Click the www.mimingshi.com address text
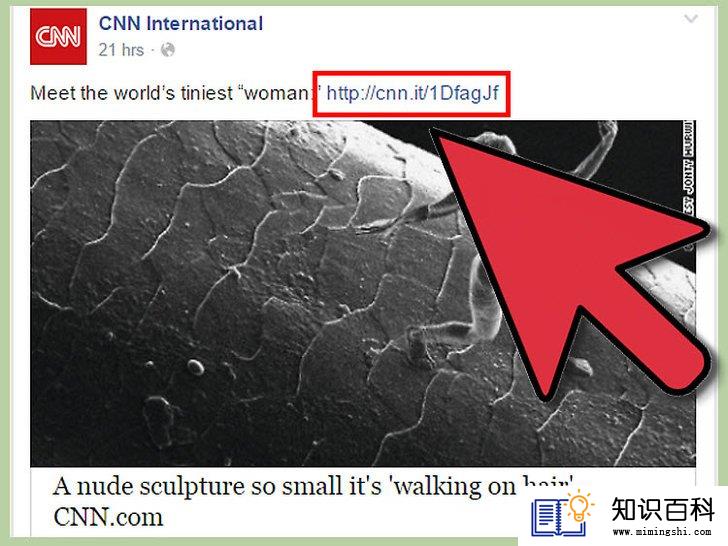 coord(662,532)
